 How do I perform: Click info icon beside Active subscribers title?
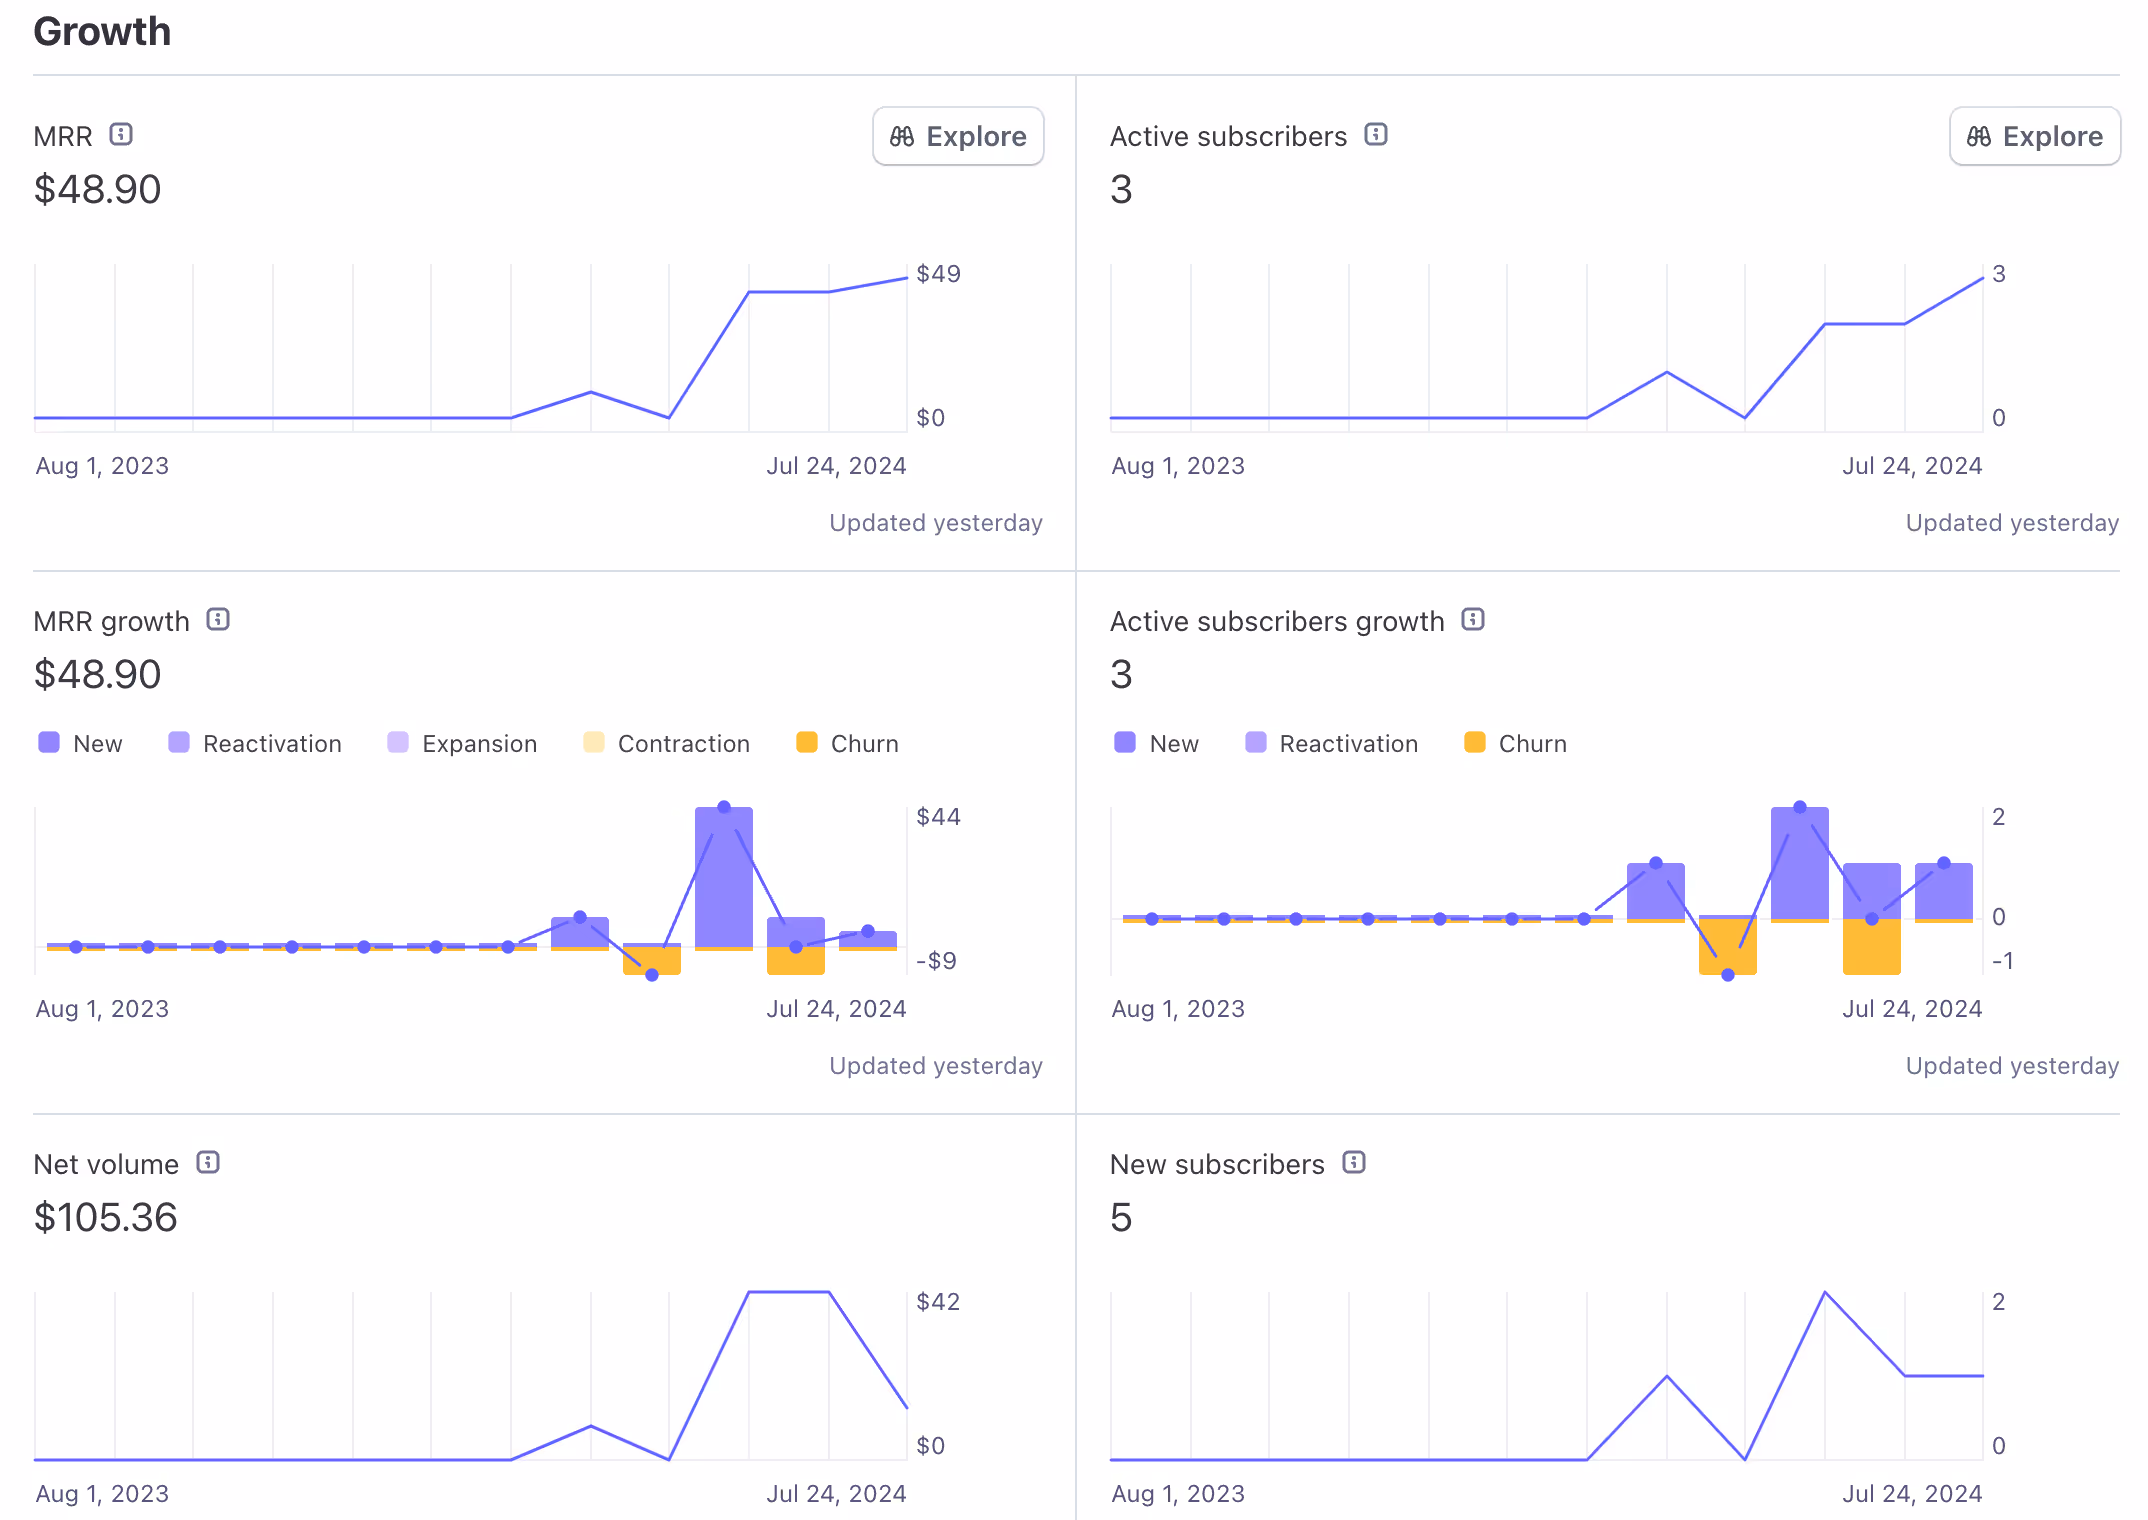1376,134
